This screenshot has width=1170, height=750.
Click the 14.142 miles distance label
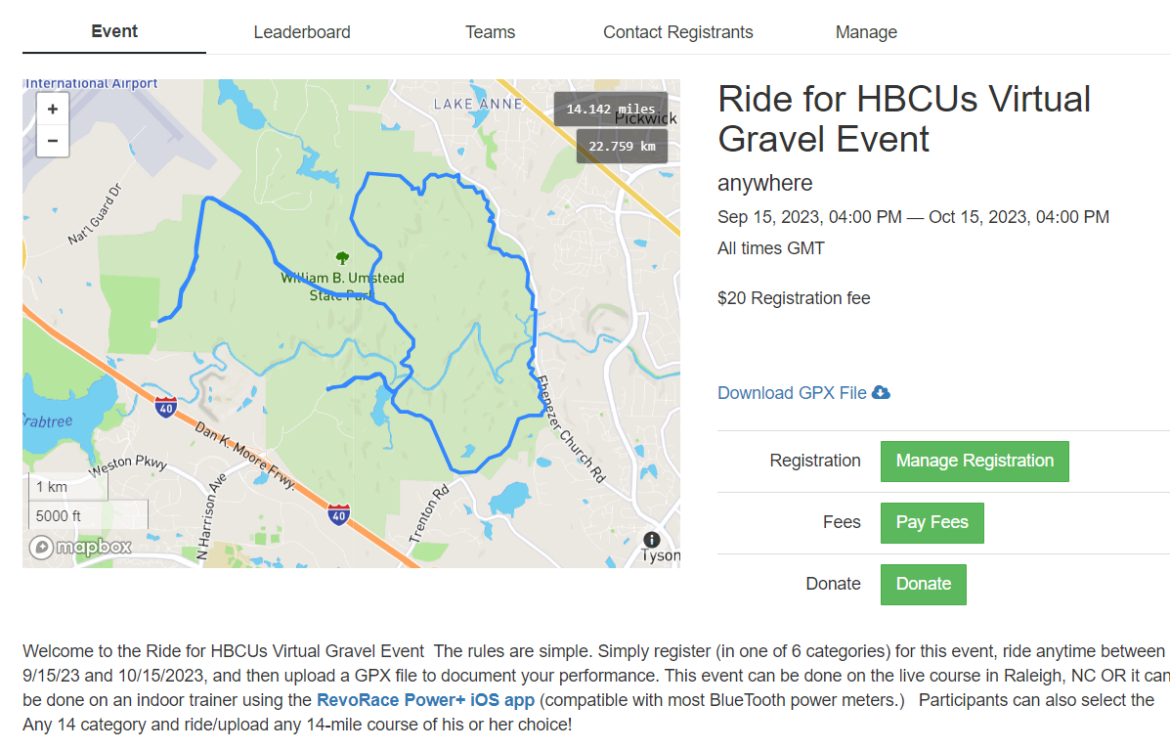pyautogui.click(x=610, y=109)
